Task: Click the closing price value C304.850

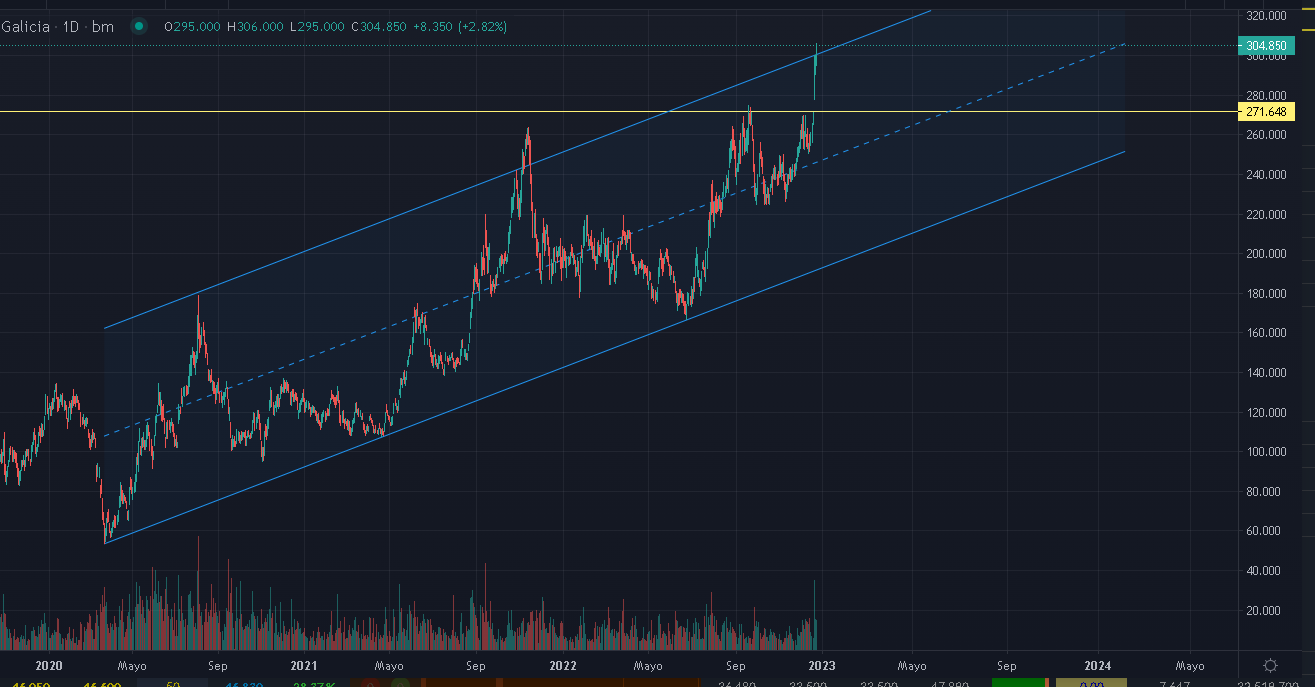Action: click(x=379, y=27)
